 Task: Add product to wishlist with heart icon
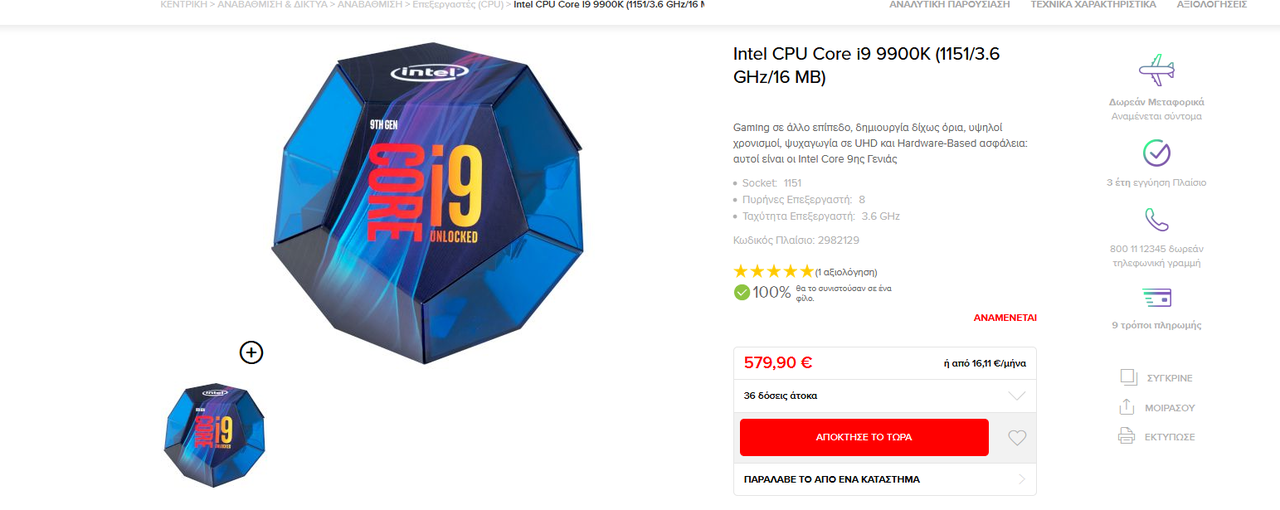coord(1017,438)
